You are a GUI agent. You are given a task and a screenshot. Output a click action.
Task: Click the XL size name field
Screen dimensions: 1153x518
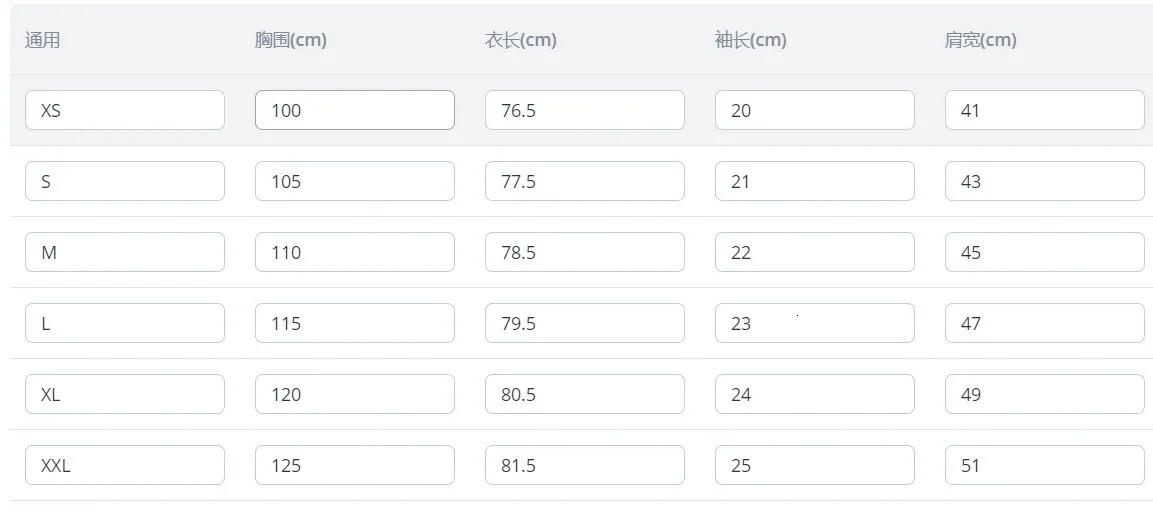125,394
